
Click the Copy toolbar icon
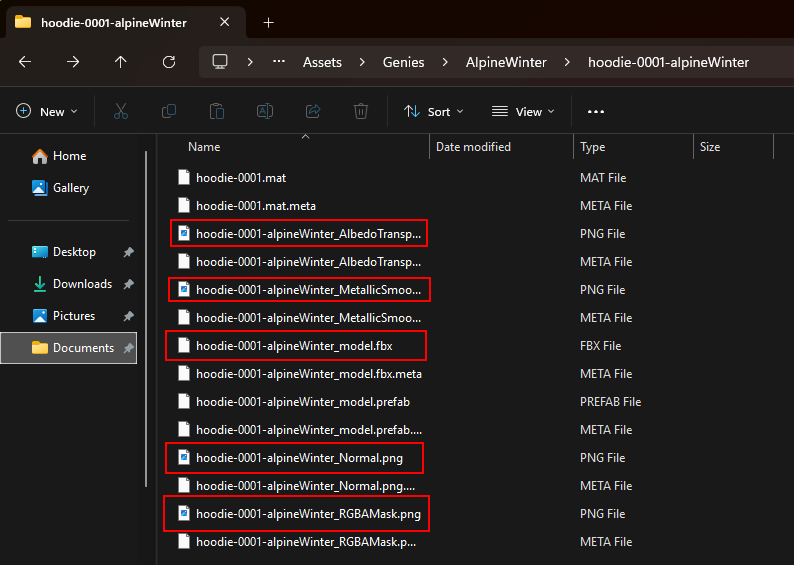coord(169,111)
